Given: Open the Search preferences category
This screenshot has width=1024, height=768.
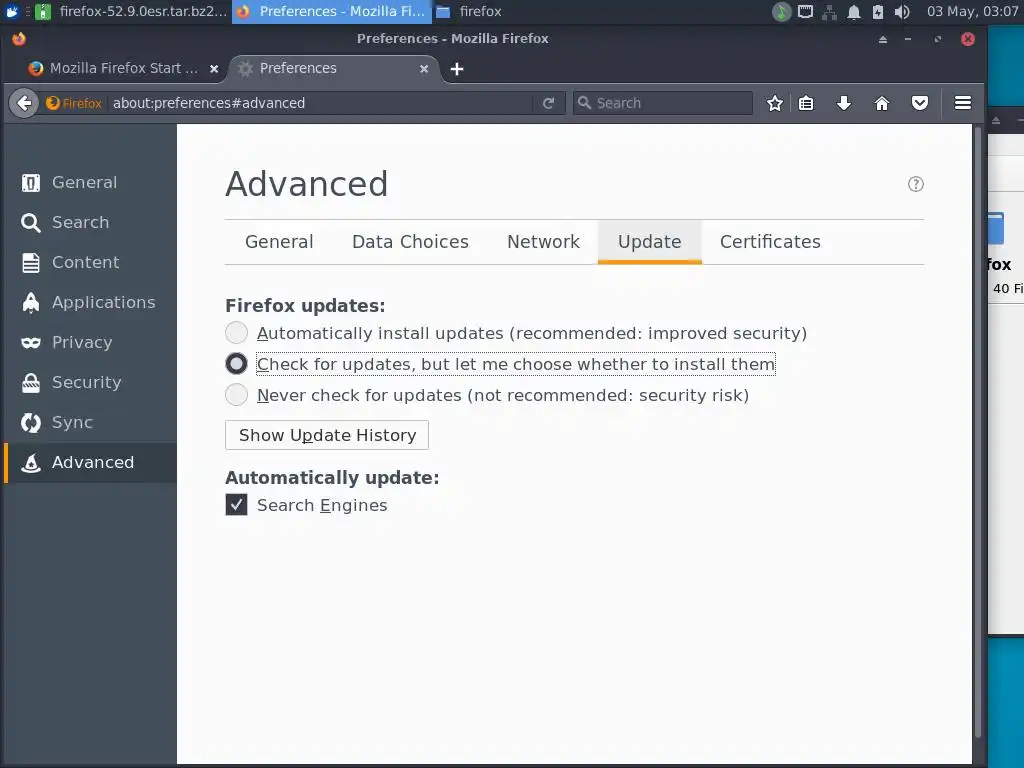Looking at the screenshot, I should tap(90, 223).
